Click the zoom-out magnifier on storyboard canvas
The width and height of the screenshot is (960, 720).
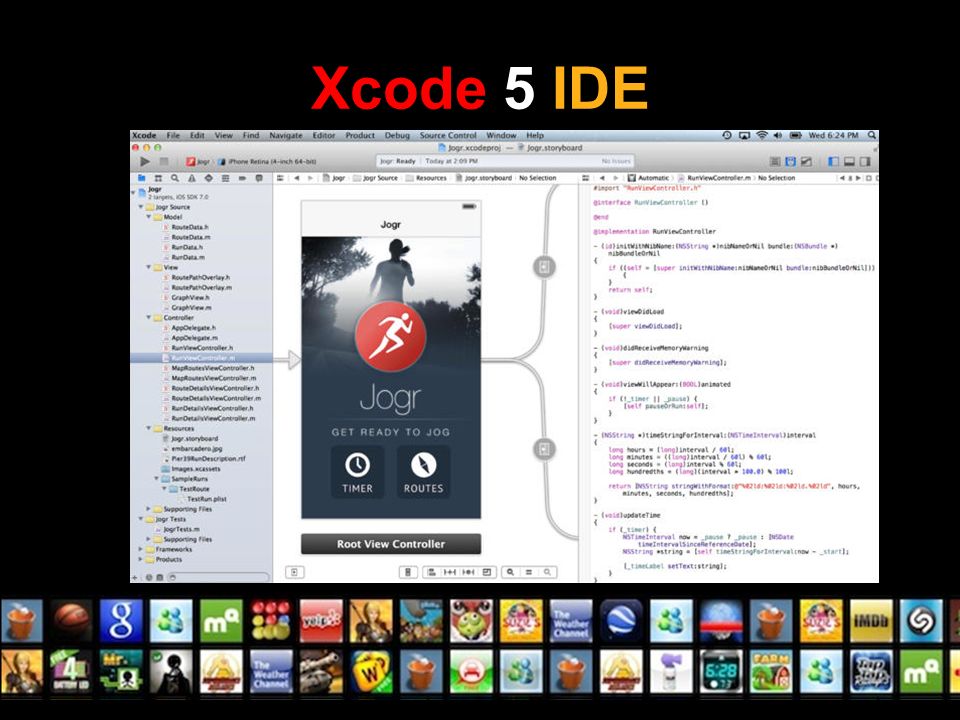coord(510,572)
